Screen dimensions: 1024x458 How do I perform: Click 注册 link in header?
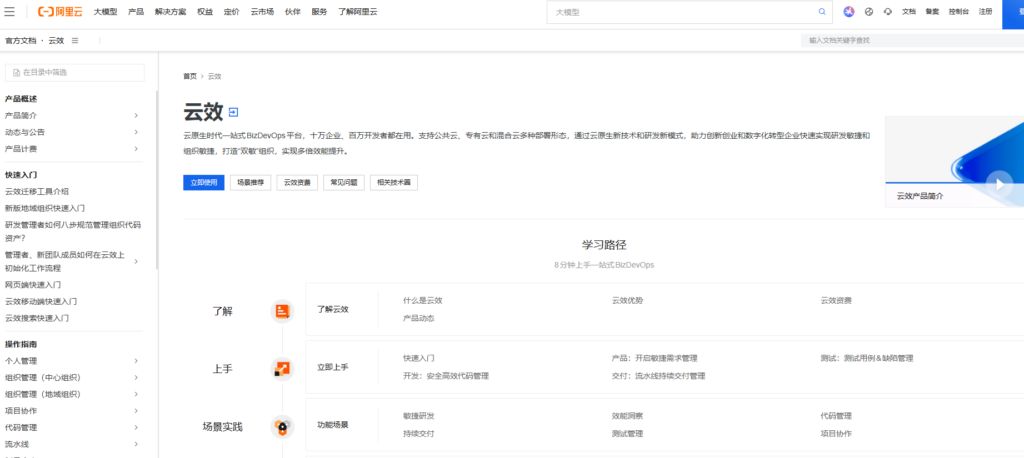(x=985, y=12)
